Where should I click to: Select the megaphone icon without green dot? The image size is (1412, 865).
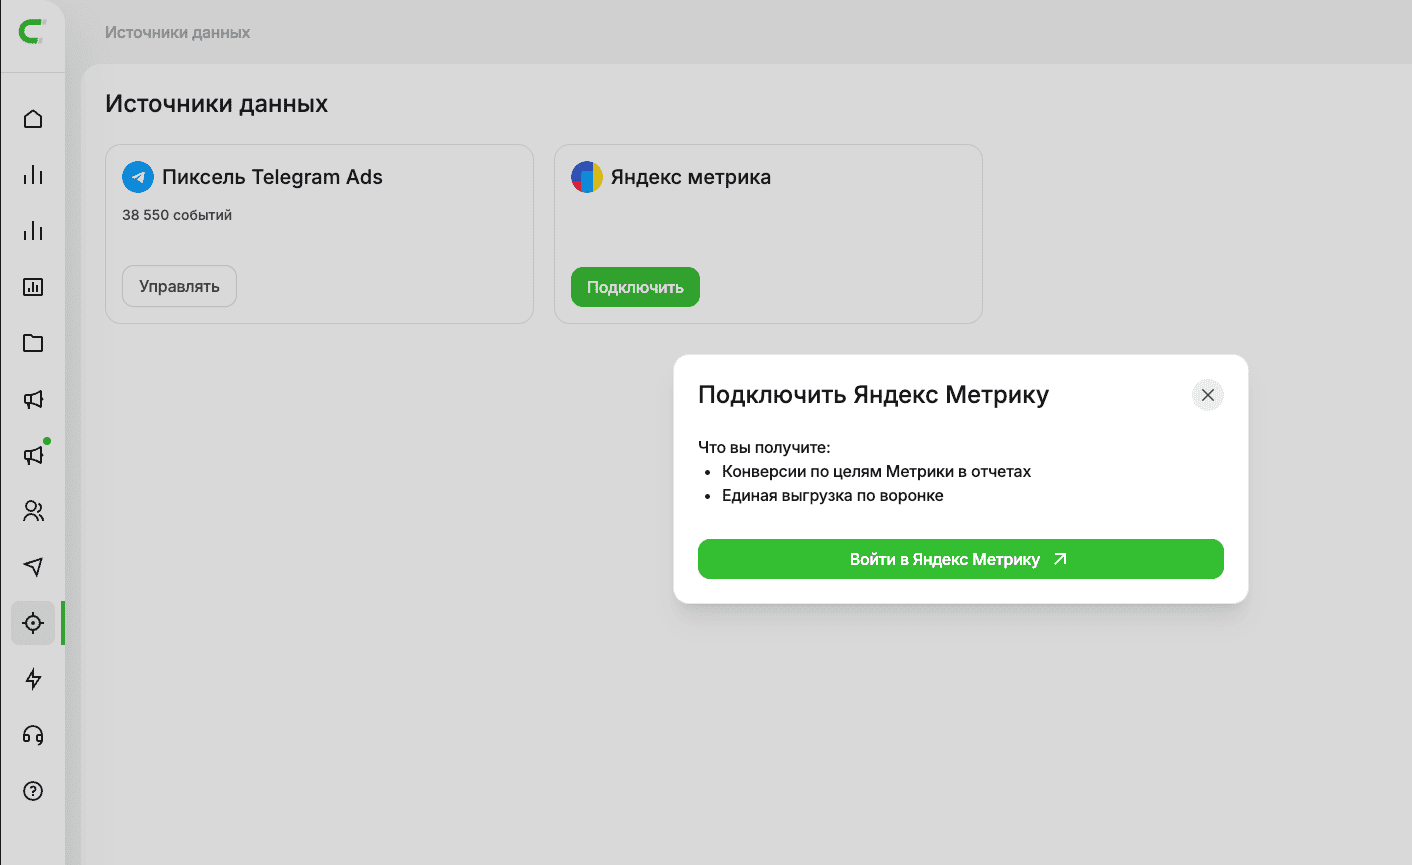point(33,399)
